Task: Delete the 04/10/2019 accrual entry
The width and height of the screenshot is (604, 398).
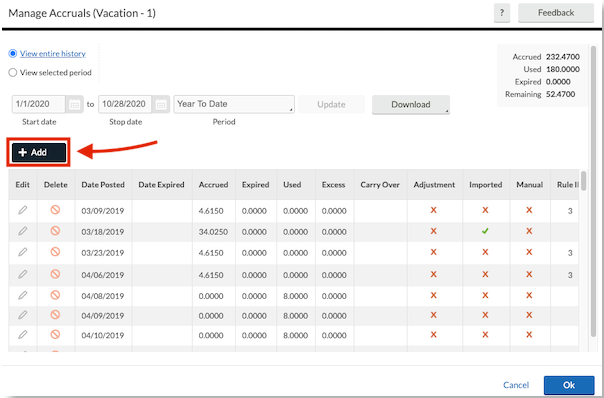Action: pyautogui.click(x=55, y=334)
